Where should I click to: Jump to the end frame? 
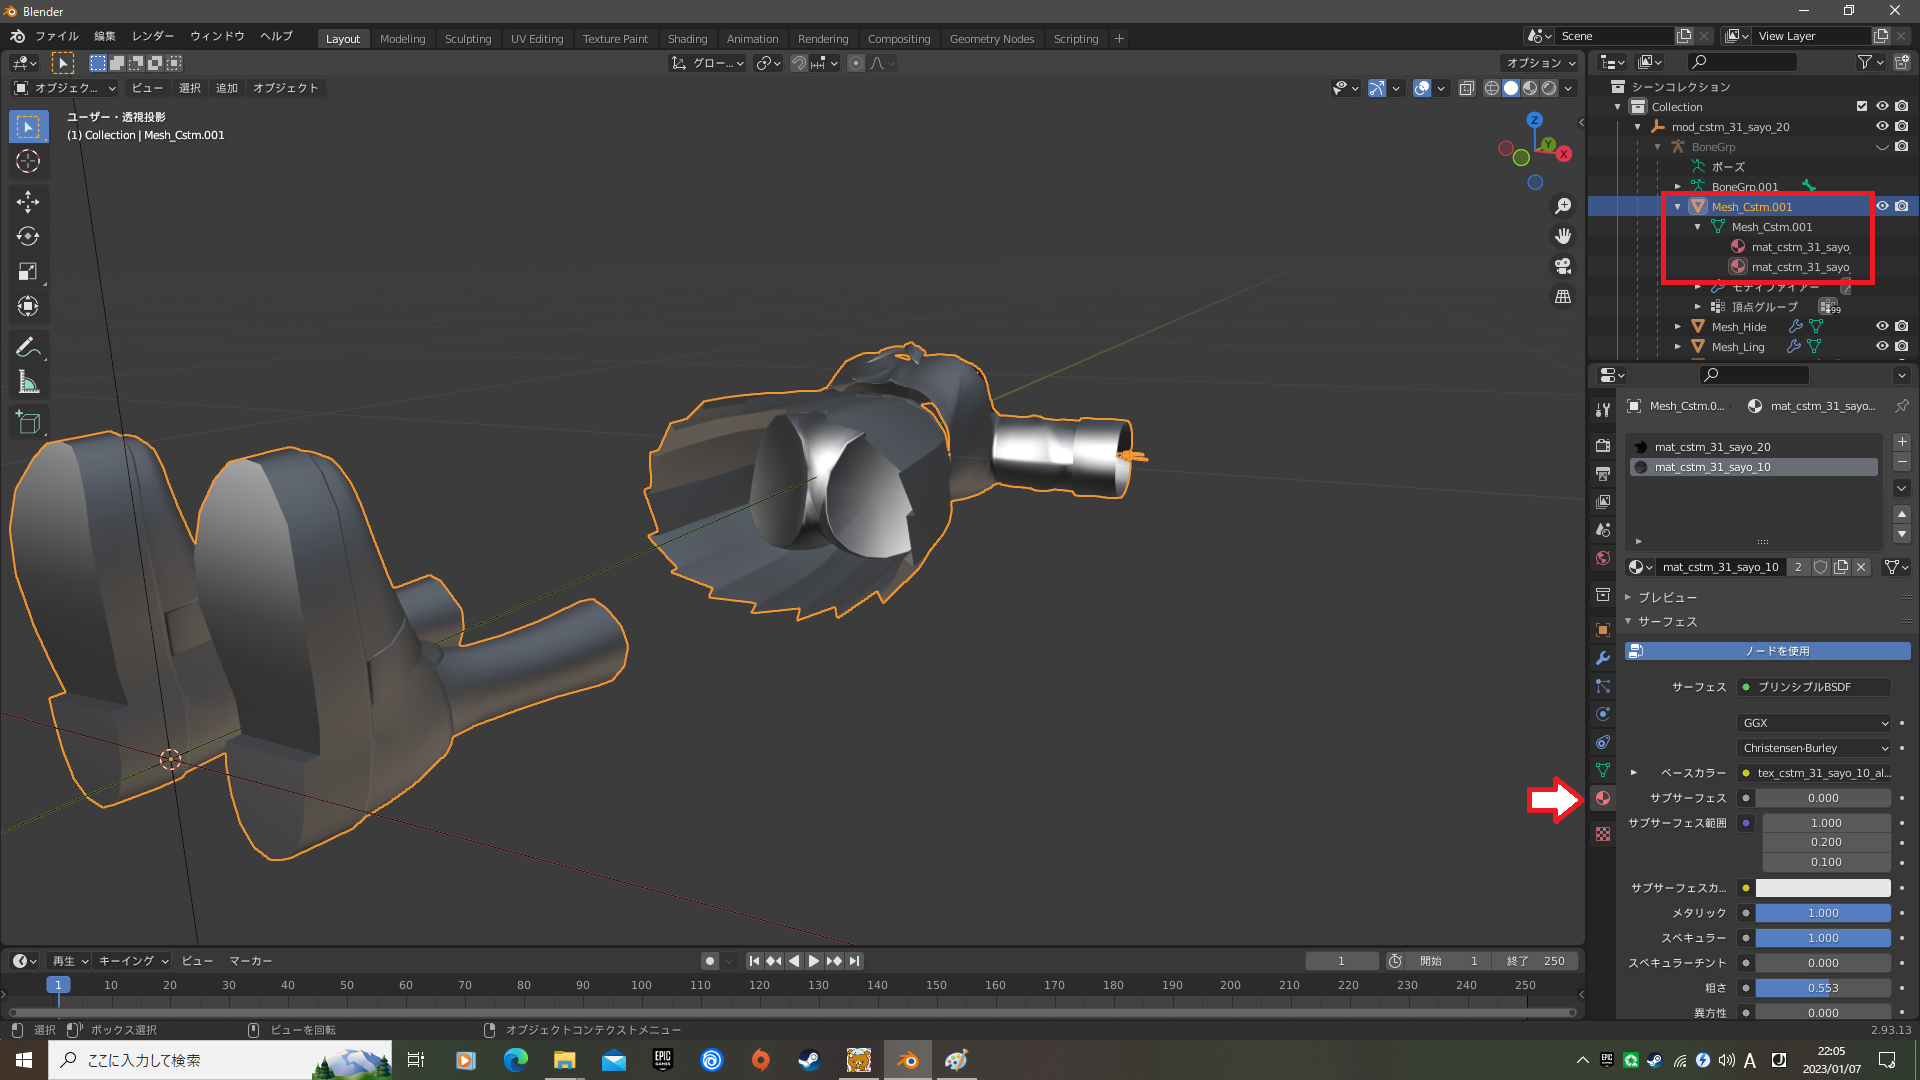[854, 961]
